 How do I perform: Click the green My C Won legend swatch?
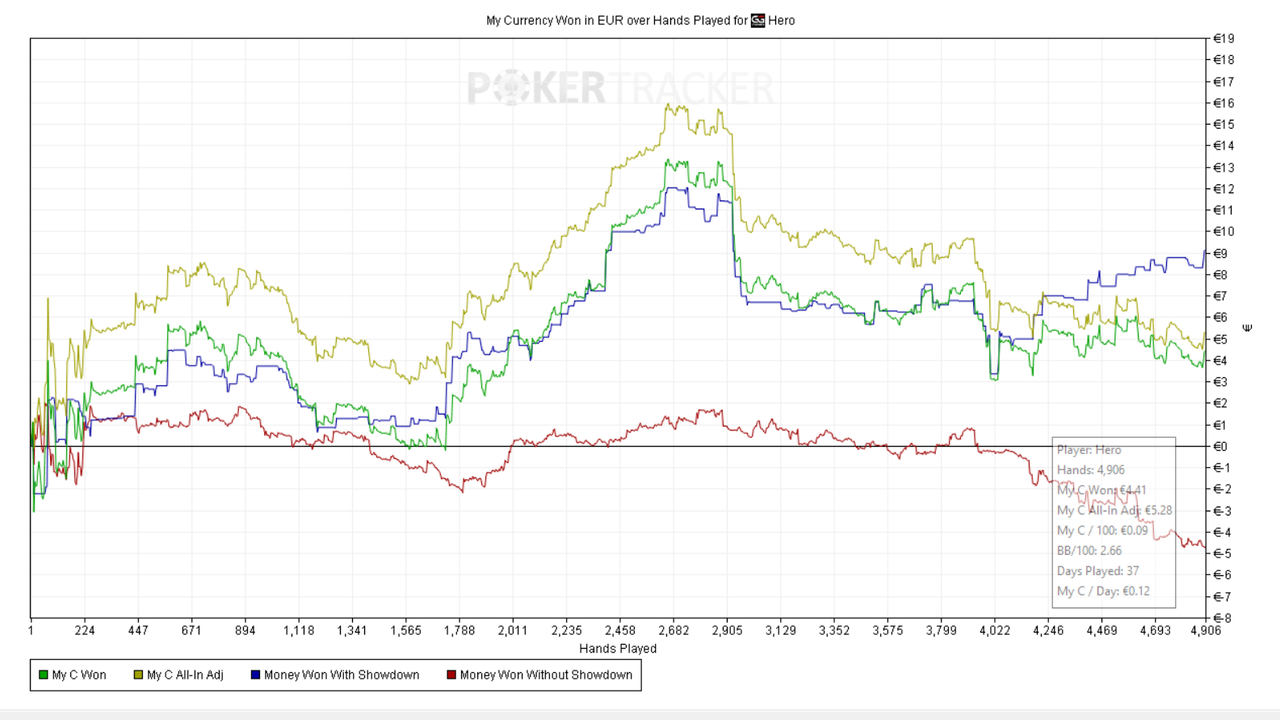point(43,675)
